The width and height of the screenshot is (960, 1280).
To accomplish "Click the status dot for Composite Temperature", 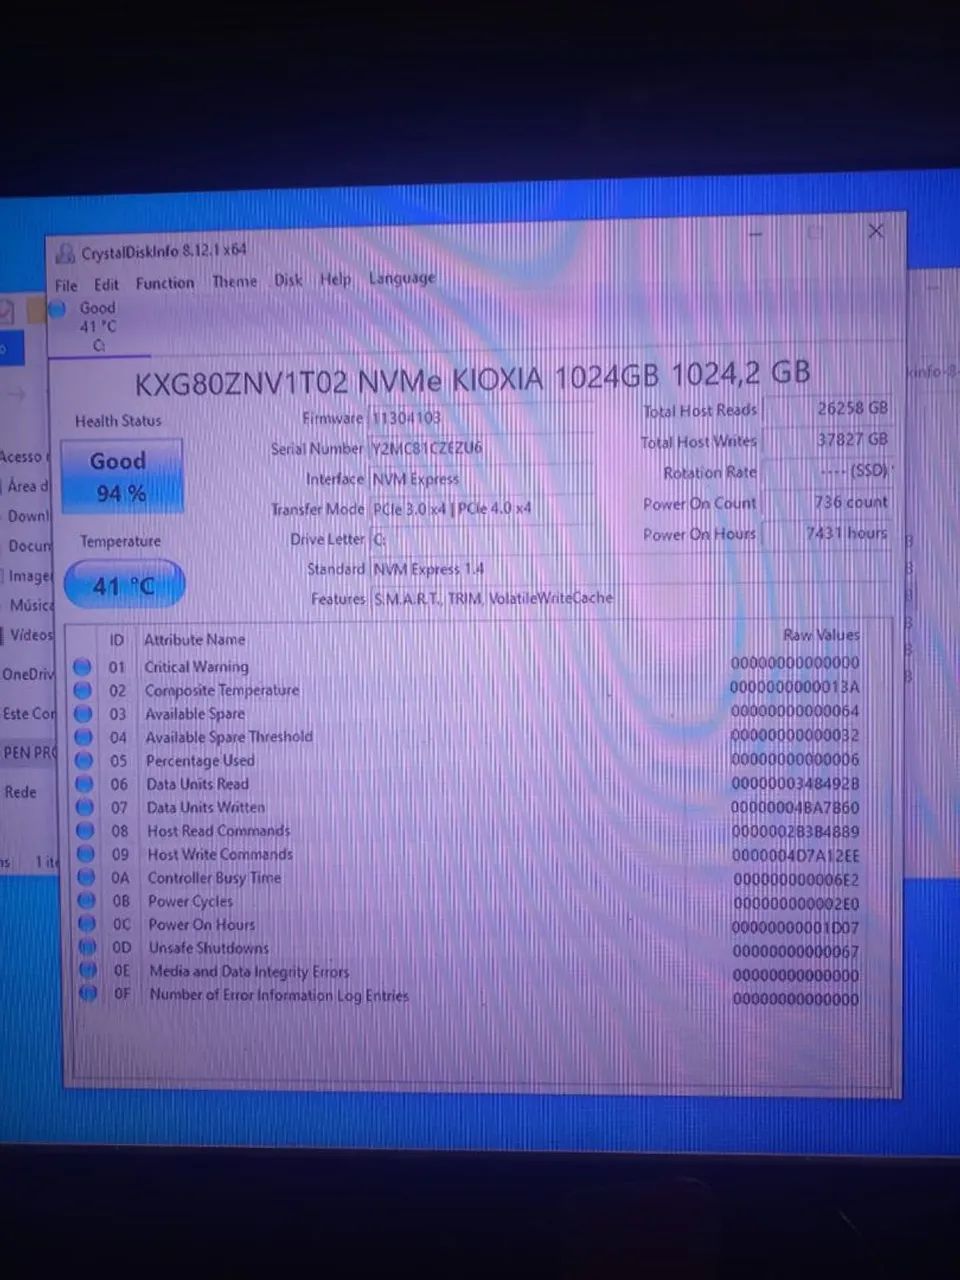I will coord(83,690).
